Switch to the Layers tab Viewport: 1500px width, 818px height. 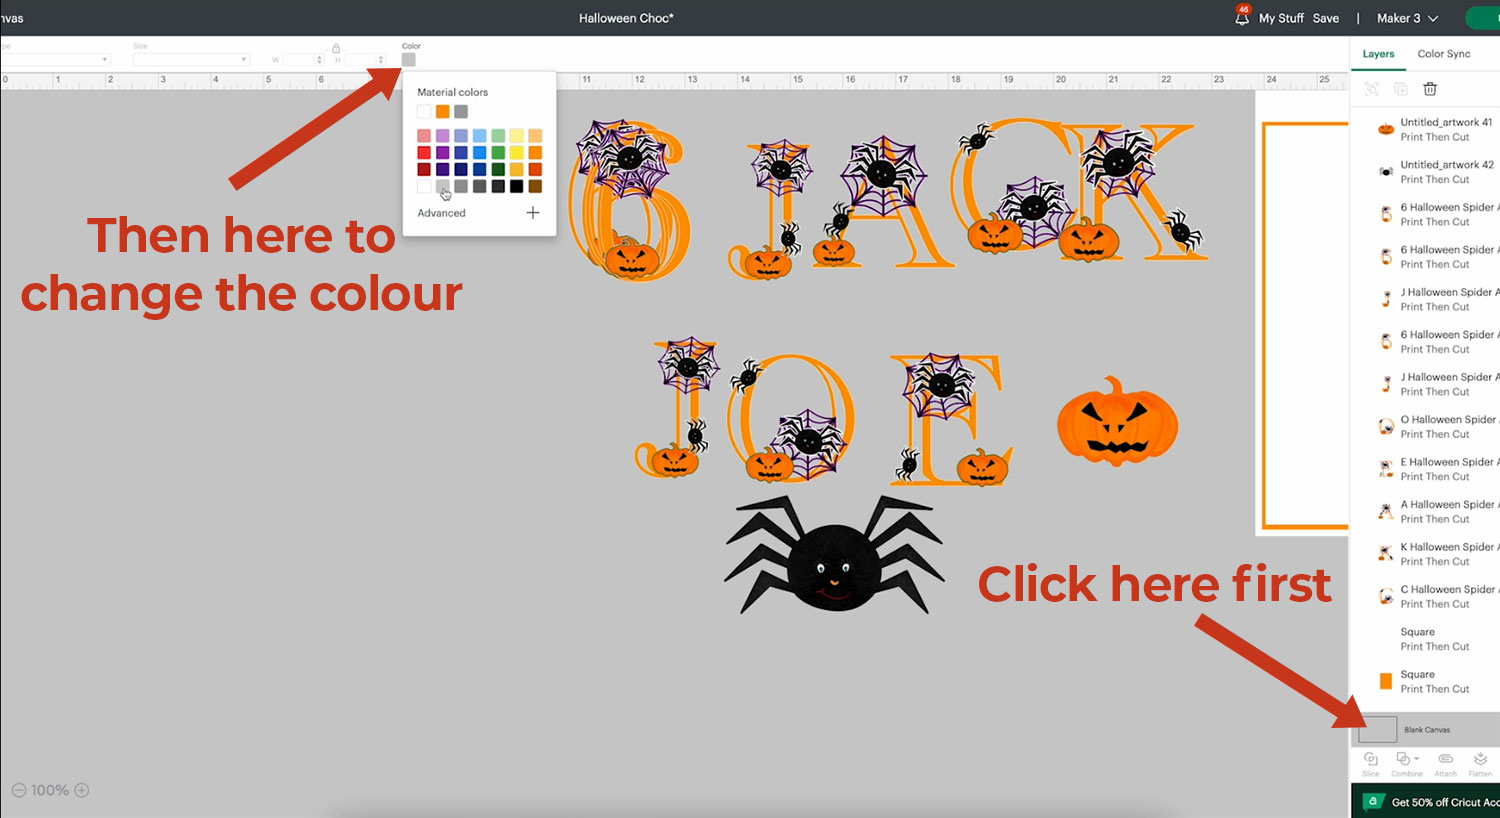[1378, 54]
